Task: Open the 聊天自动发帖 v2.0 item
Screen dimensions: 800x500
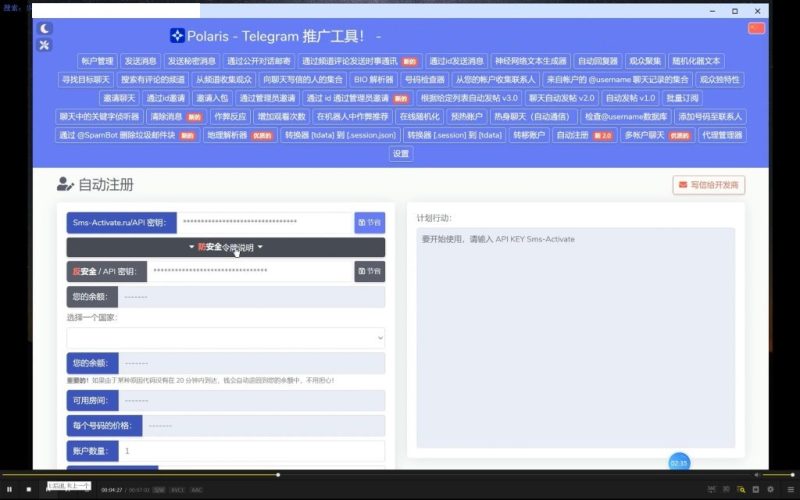Action: click(x=561, y=98)
